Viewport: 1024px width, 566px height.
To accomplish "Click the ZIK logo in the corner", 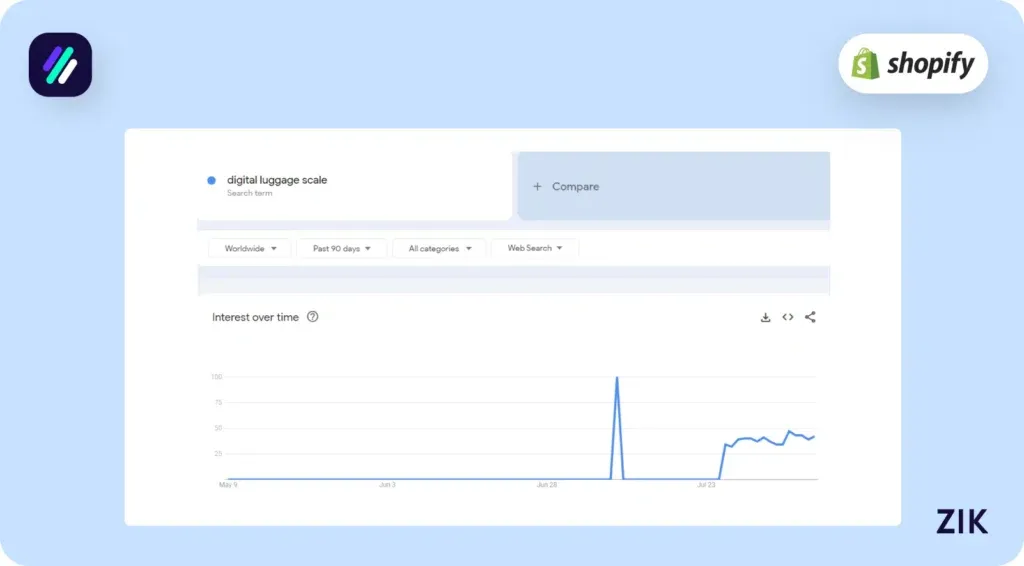I will tap(961, 521).
